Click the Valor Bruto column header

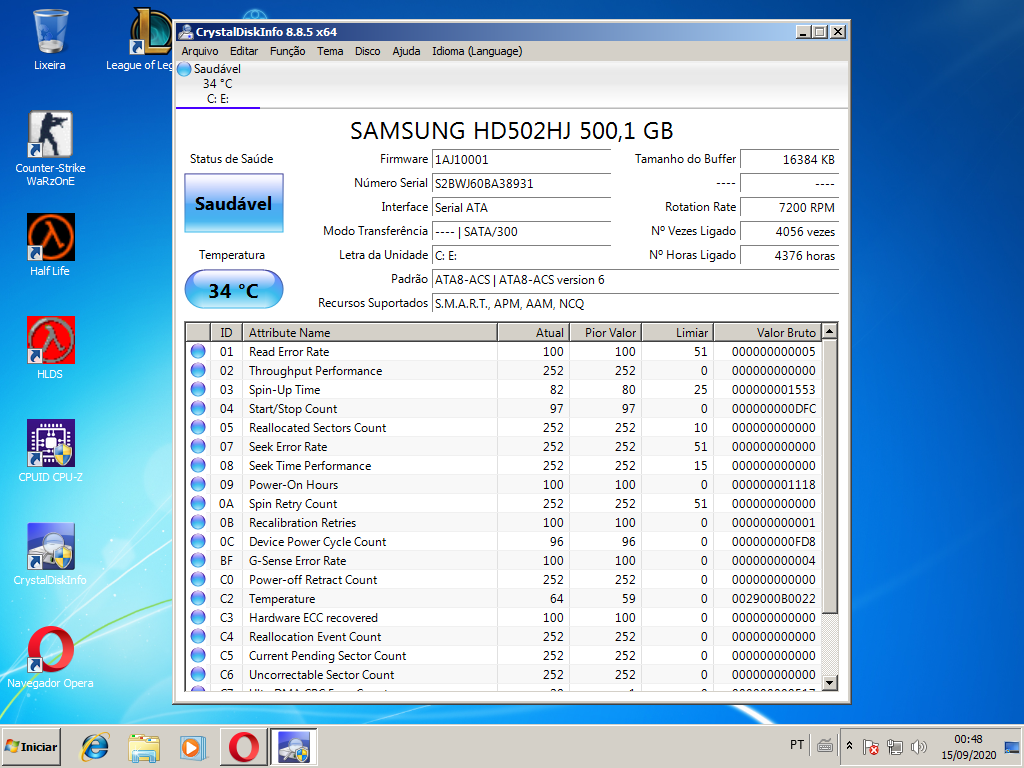click(767, 332)
